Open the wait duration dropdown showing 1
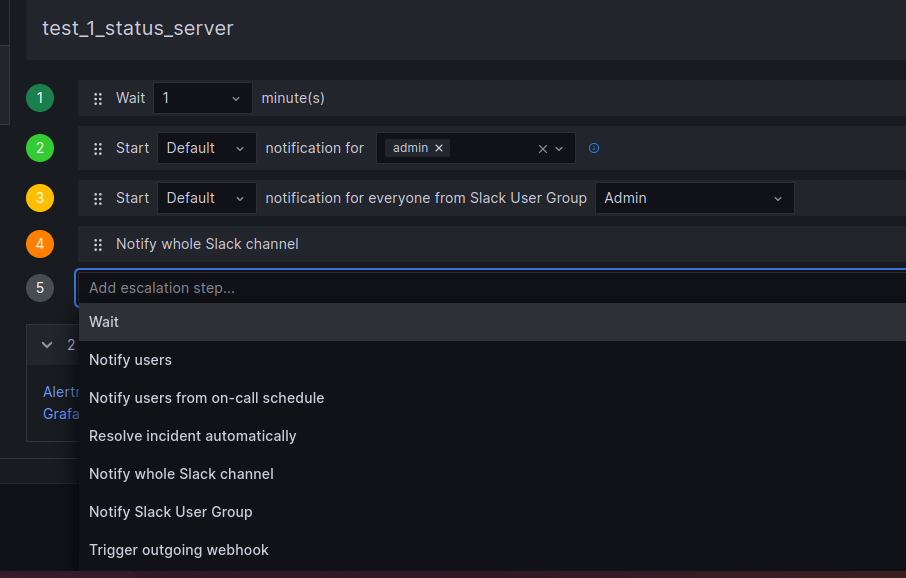 coord(202,98)
